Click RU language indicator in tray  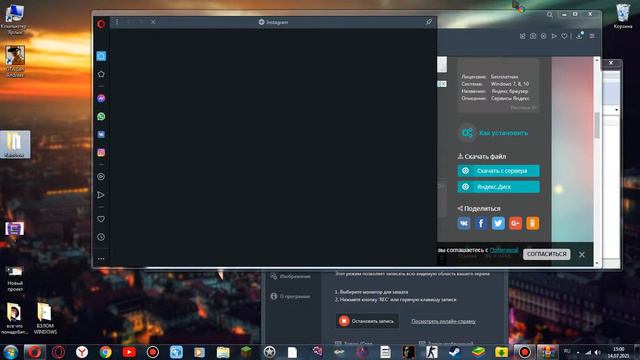tap(567, 351)
